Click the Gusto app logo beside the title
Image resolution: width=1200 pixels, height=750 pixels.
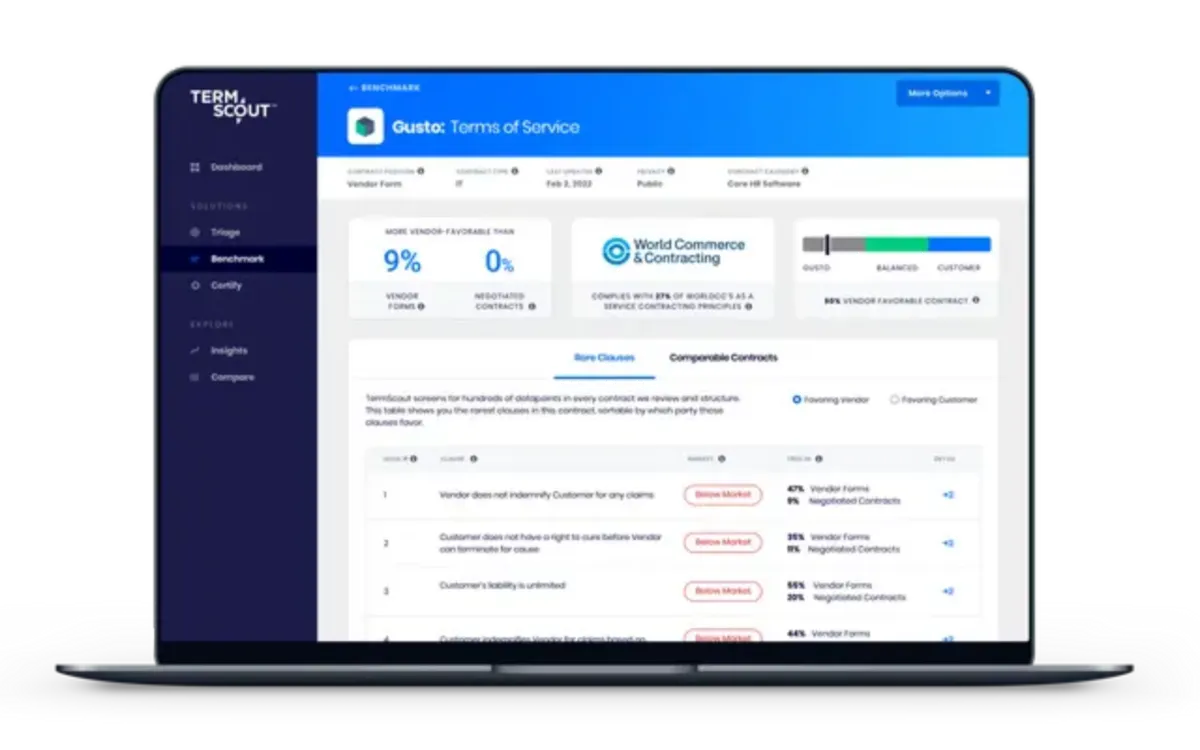[365, 127]
